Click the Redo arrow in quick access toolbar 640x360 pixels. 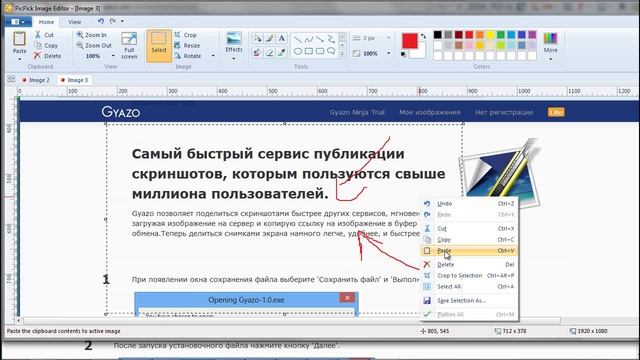[113, 21]
